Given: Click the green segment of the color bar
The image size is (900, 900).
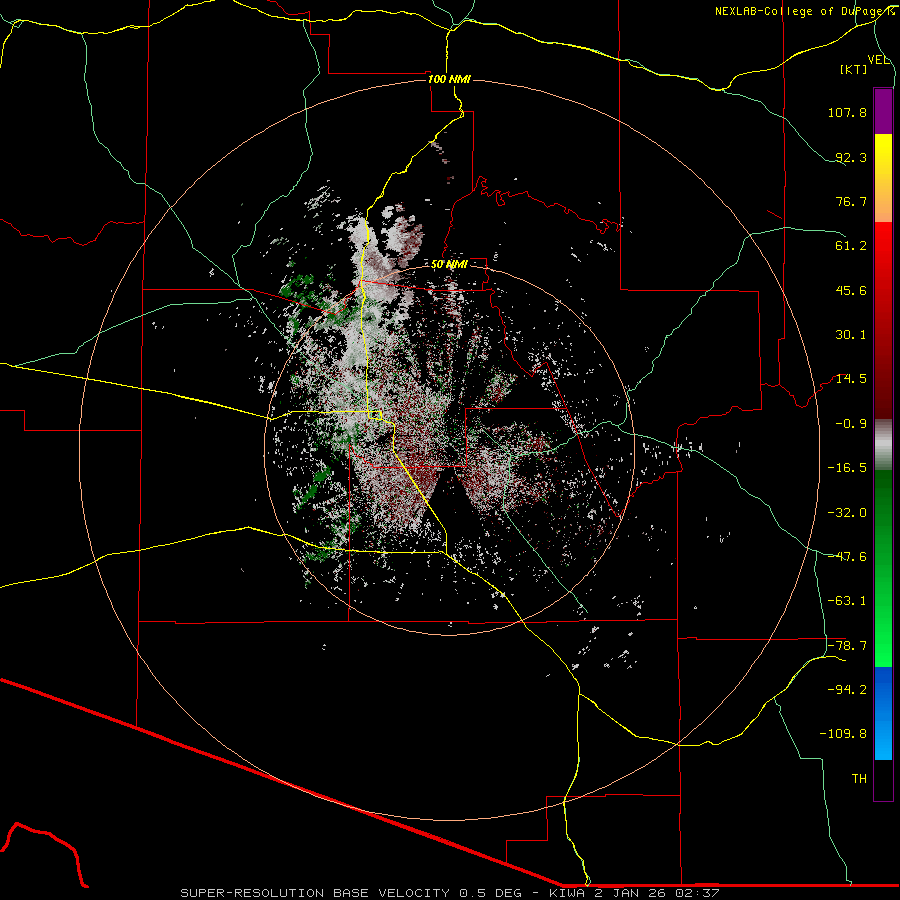Looking at the screenshot, I should (883, 568).
